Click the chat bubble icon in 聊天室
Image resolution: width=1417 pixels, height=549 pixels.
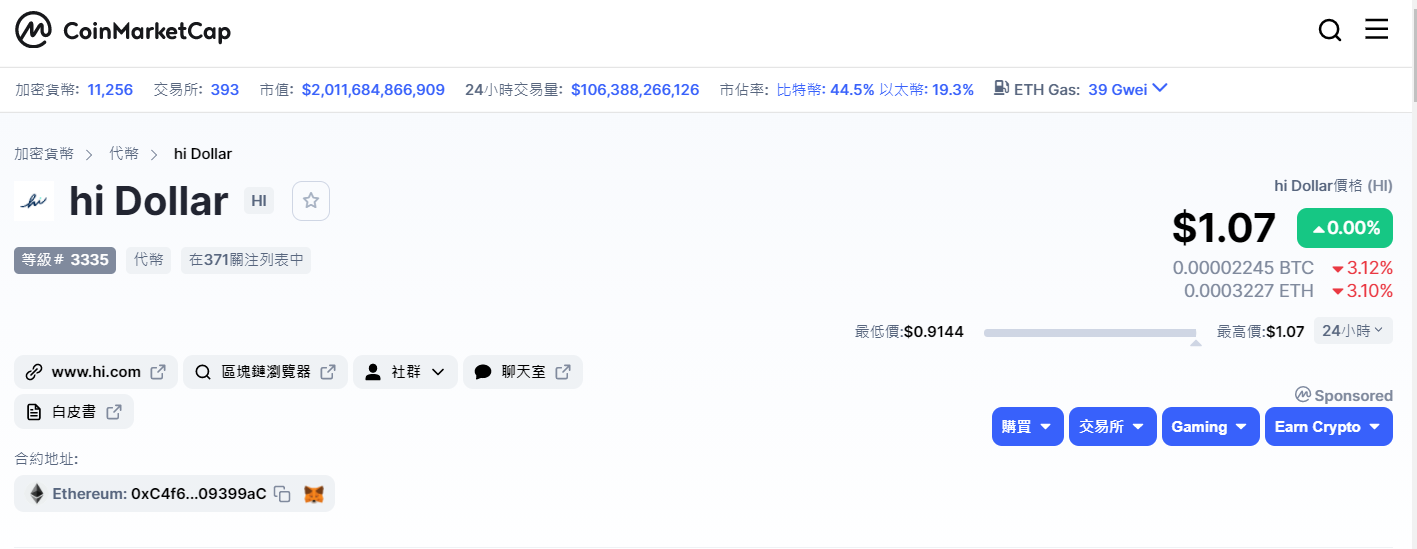coord(483,372)
